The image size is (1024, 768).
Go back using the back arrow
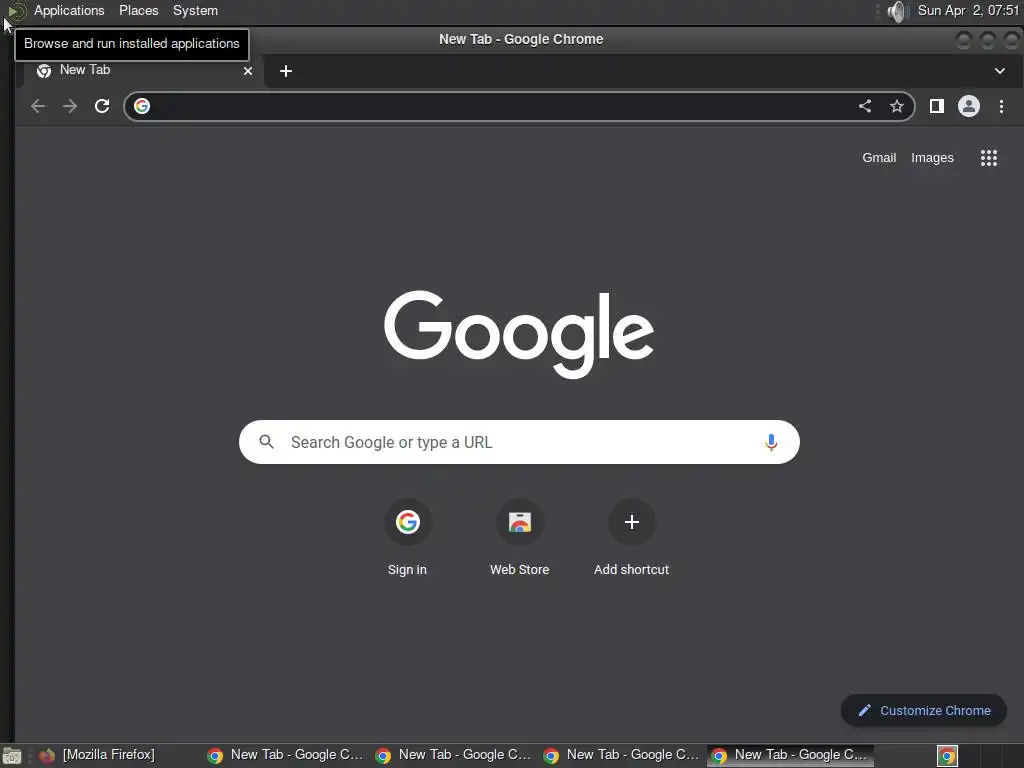(38, 106)
